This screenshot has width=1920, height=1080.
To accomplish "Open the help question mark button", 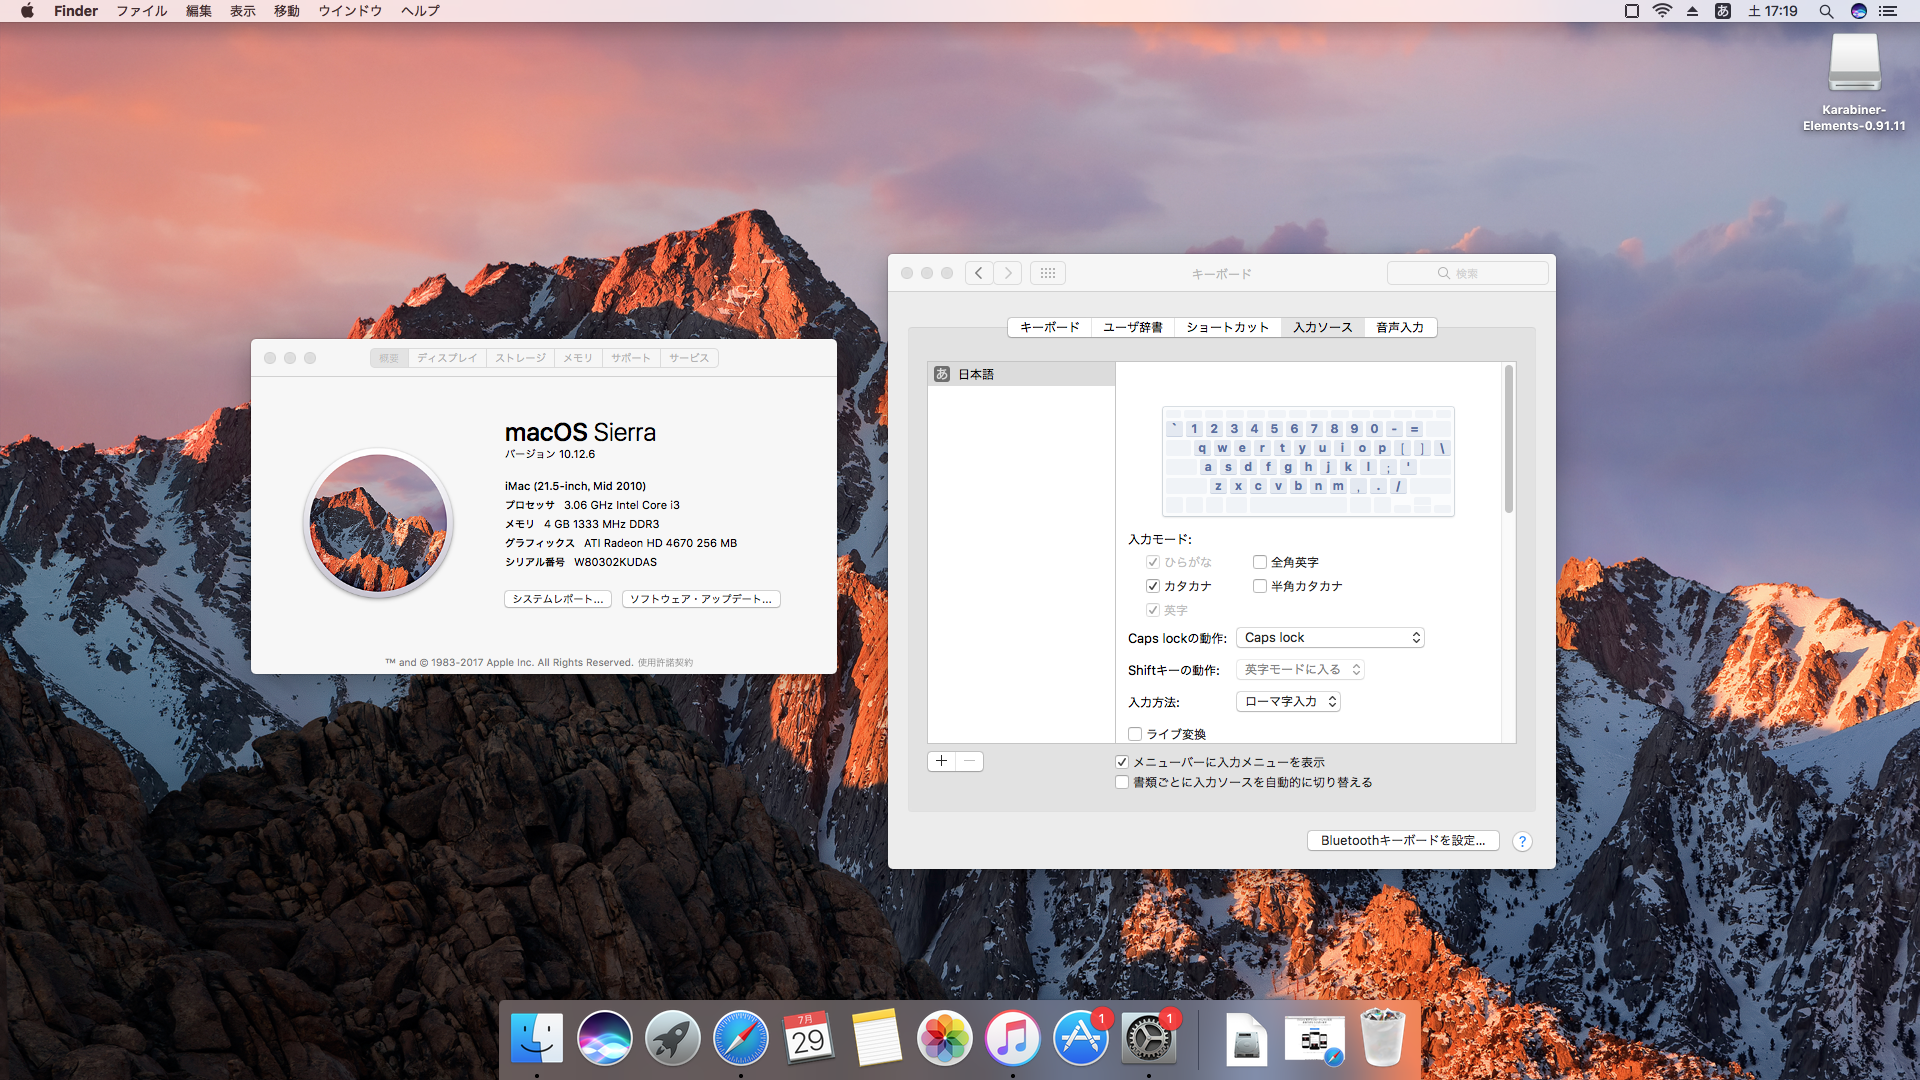I will pos(1521,841).
